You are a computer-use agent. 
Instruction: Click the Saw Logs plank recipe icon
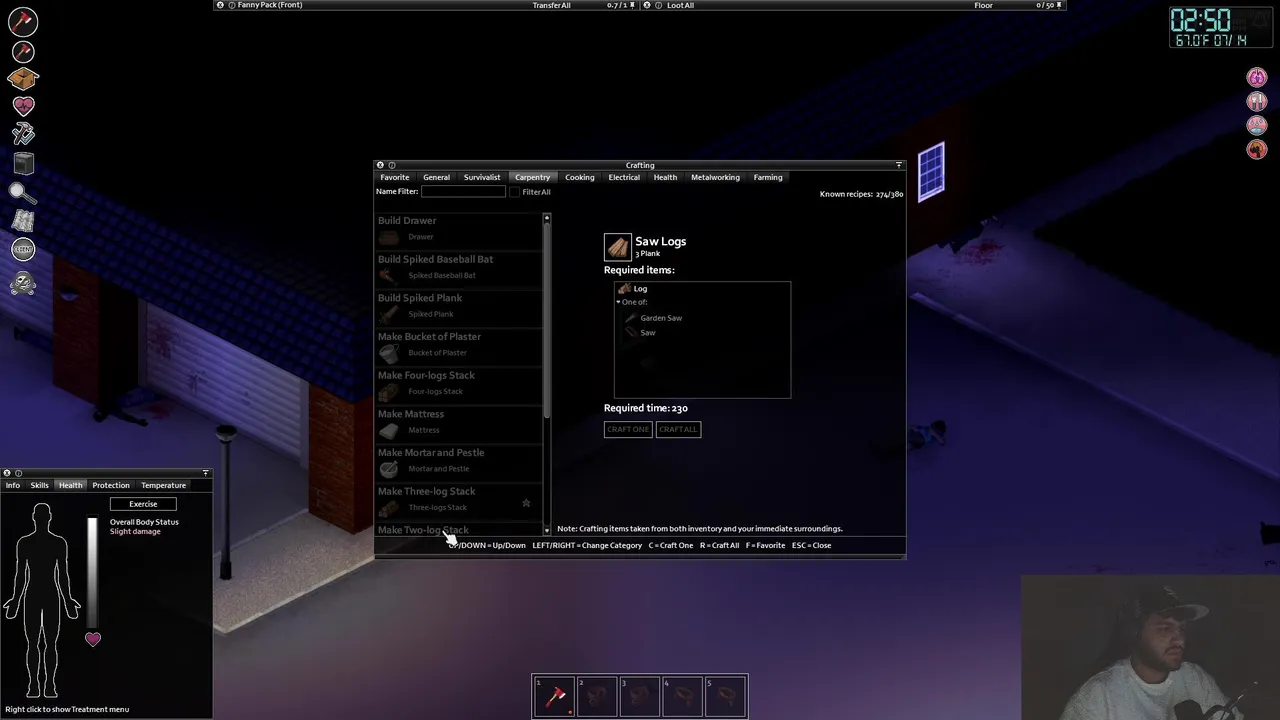618,247
